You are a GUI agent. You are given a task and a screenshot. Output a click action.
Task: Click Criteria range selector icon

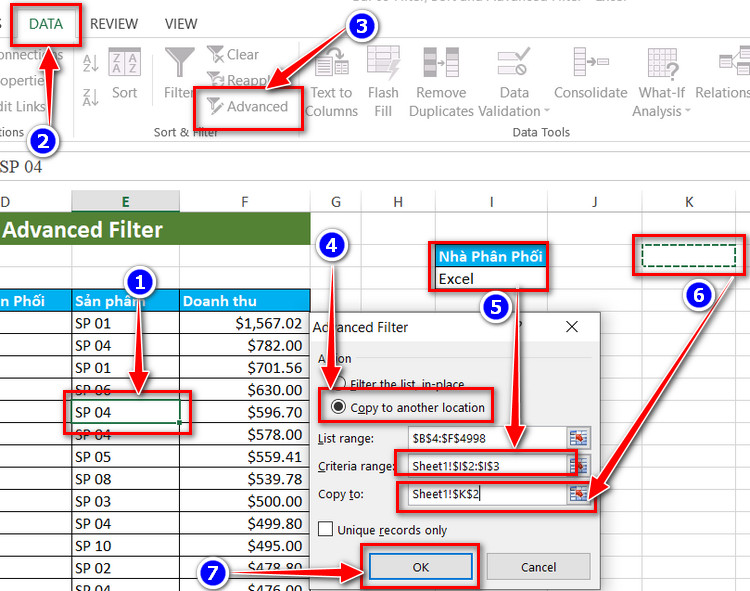(578, 466)
